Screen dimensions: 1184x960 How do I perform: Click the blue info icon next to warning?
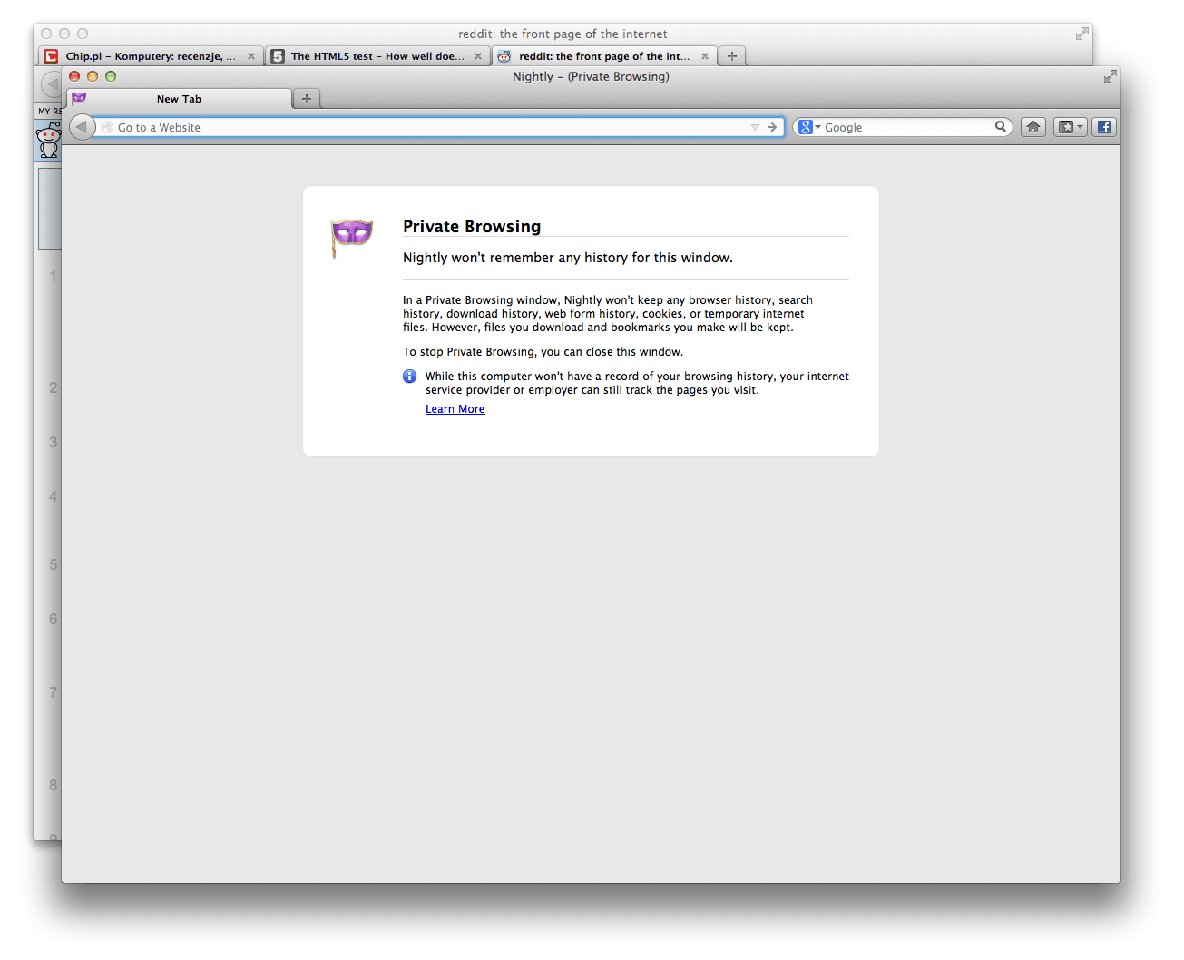pos(409,376)
